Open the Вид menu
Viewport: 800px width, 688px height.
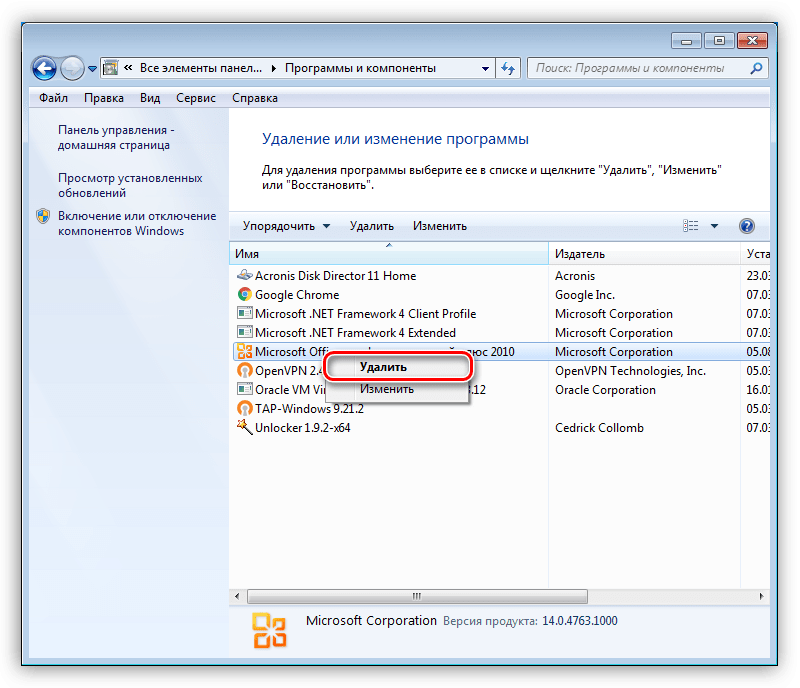click(x=150, y=98)
